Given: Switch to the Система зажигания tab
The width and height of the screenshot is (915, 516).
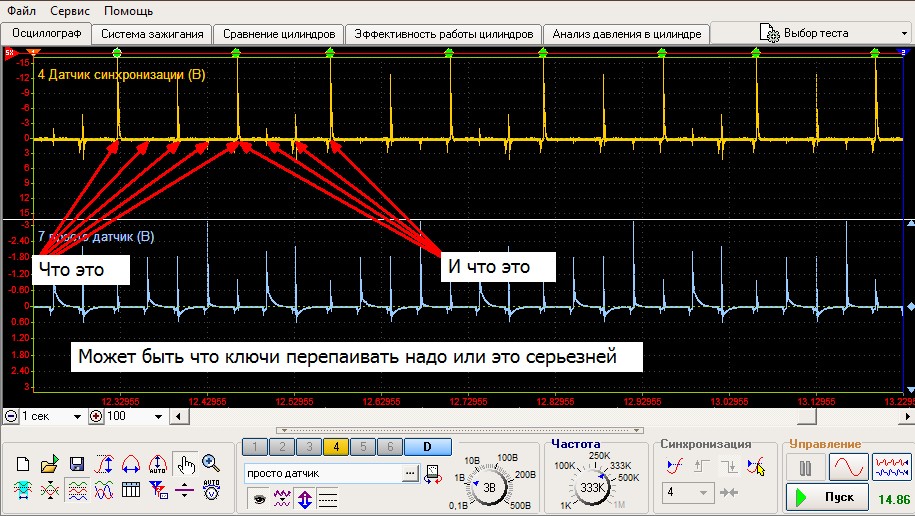Looking at the screenshot, I should click(152, 34).
